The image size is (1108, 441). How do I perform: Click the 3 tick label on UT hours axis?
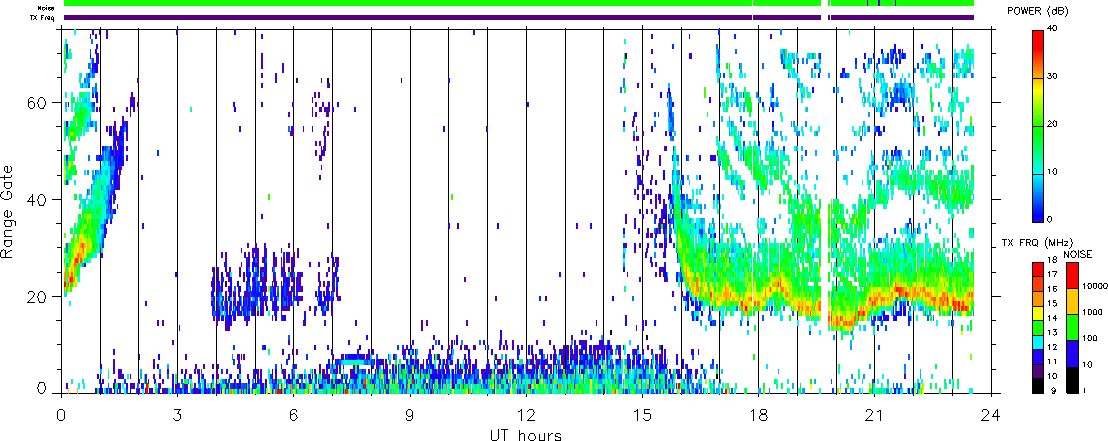click(177, 414)
